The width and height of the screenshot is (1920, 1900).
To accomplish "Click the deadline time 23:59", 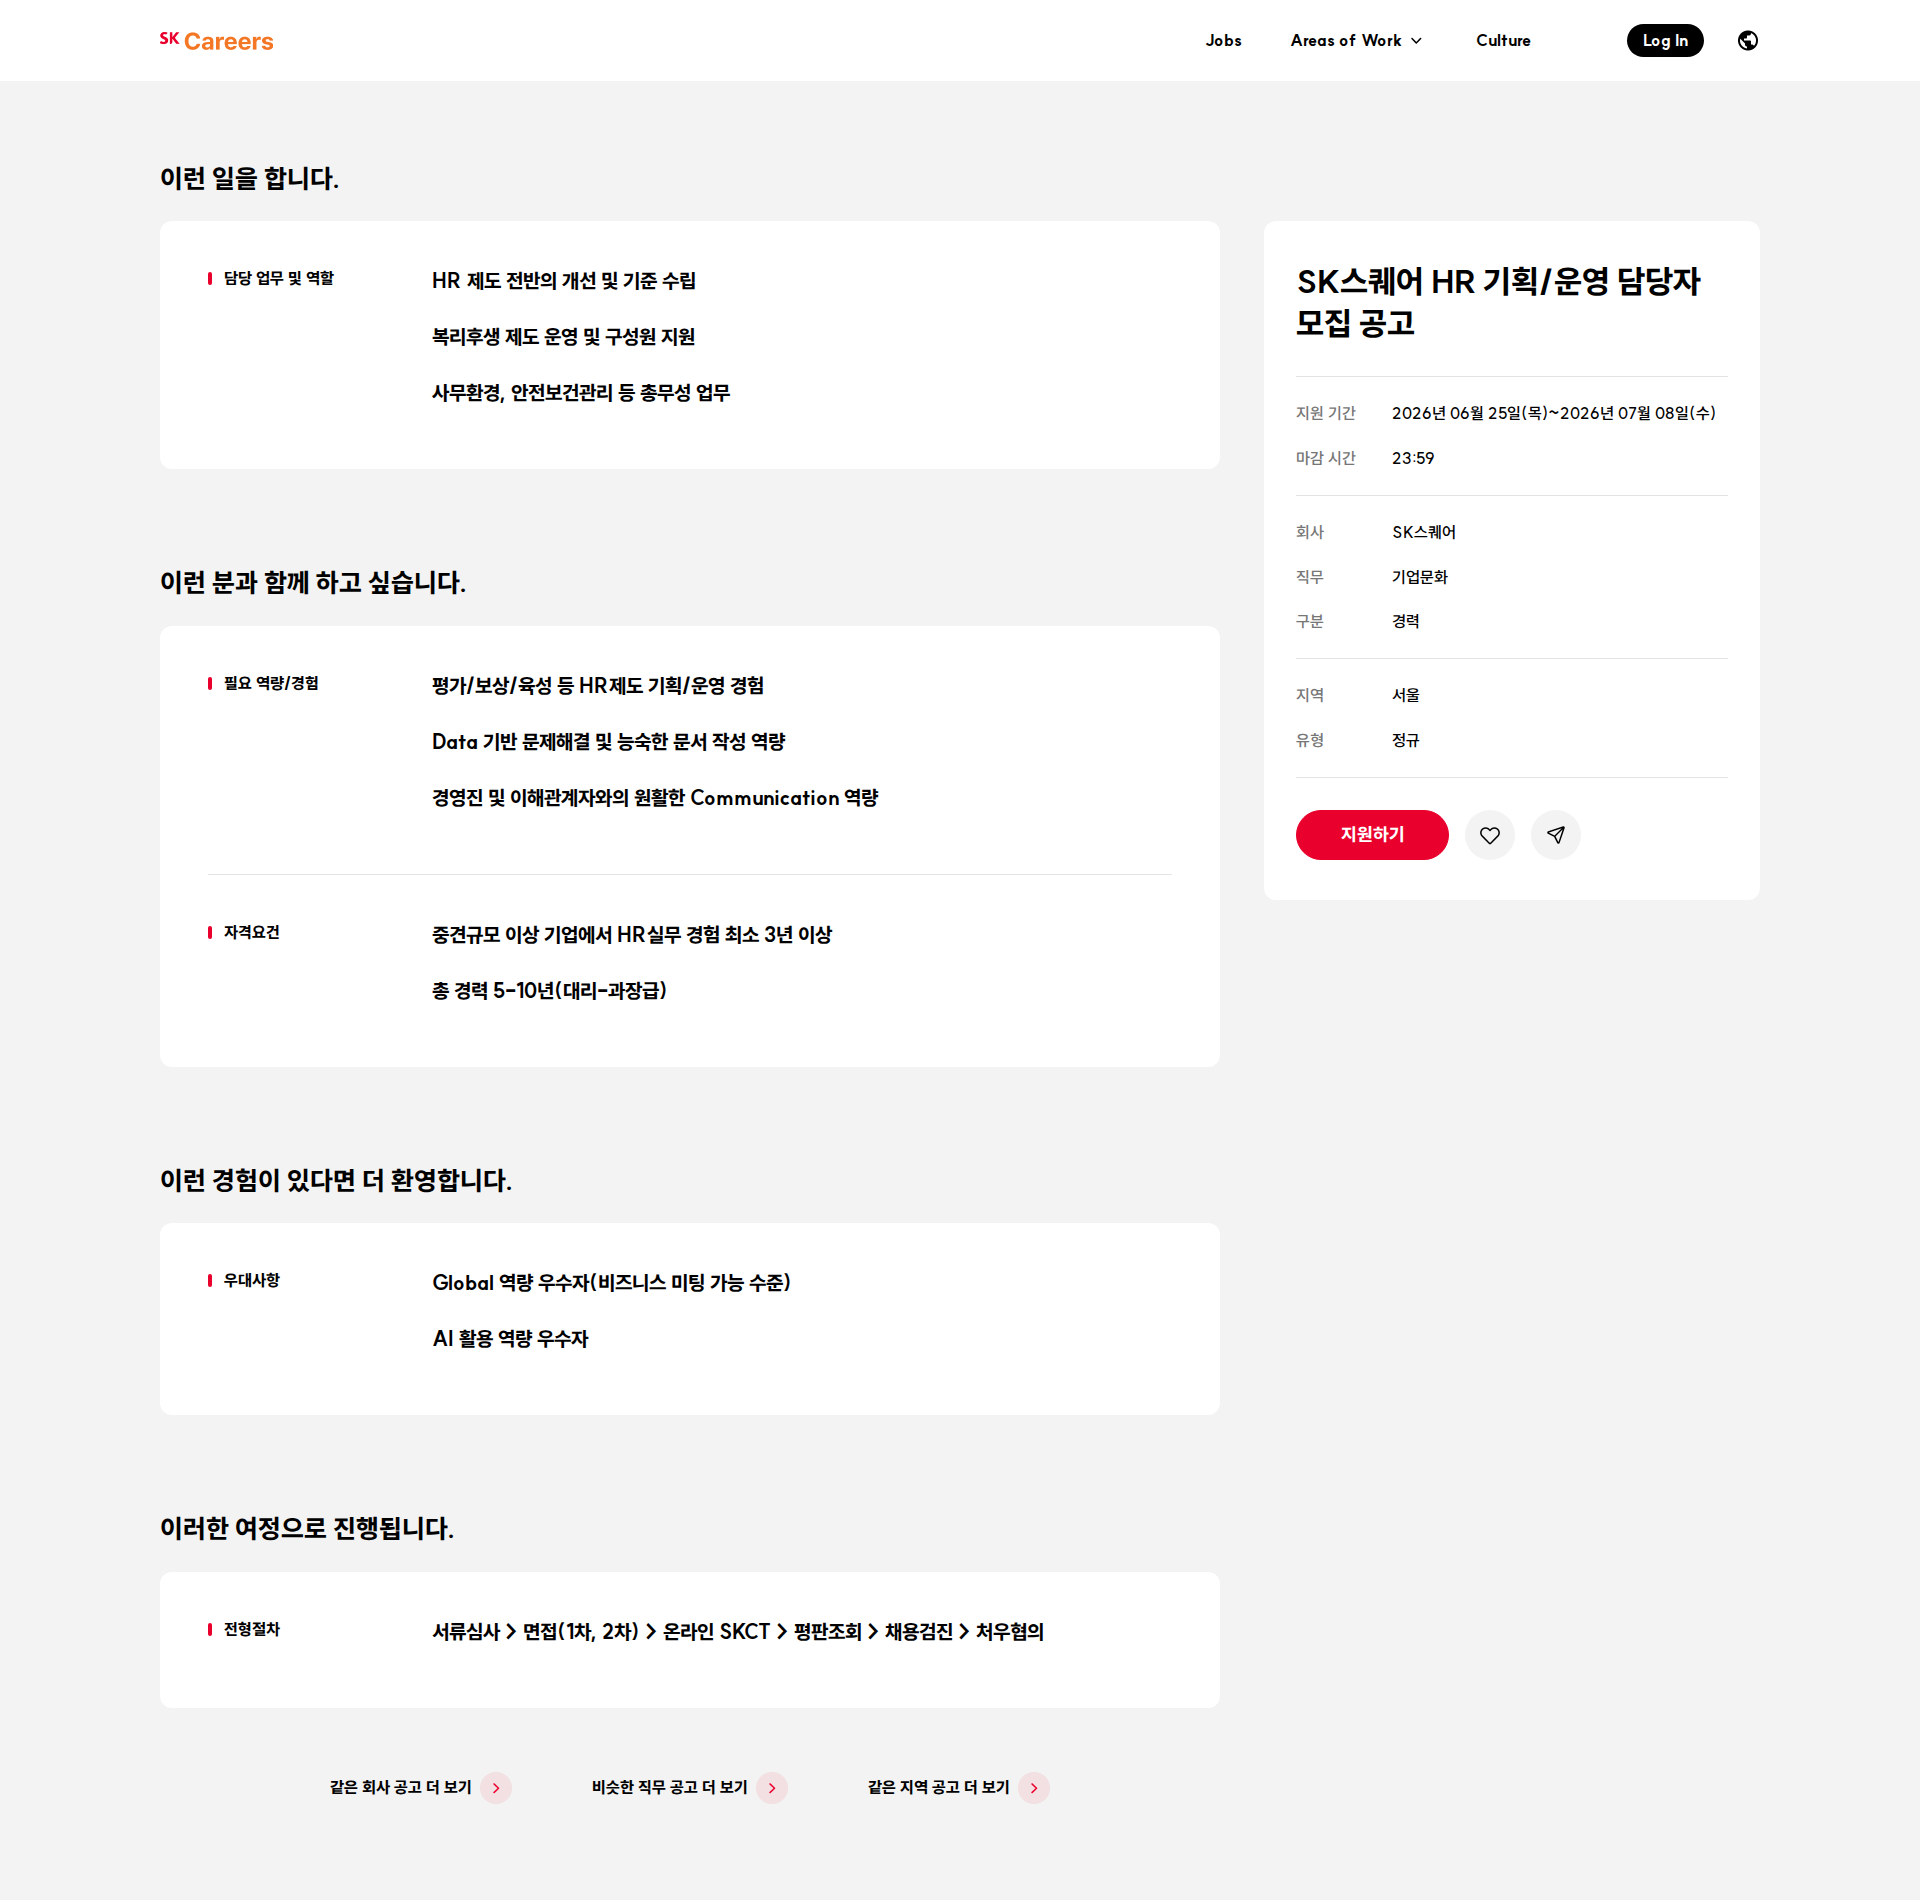I will click(x=1413, y=458).
